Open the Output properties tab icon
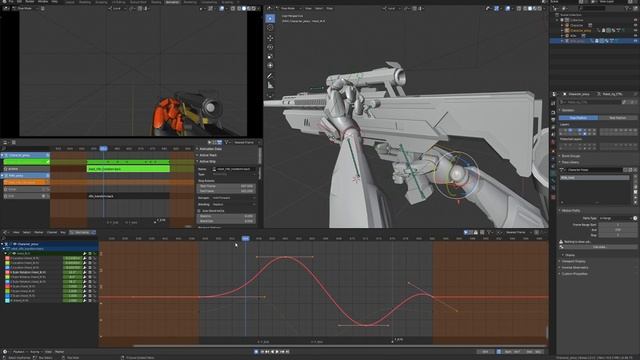The height and width of the screenshot is (360, 640). tap(553, 120)
